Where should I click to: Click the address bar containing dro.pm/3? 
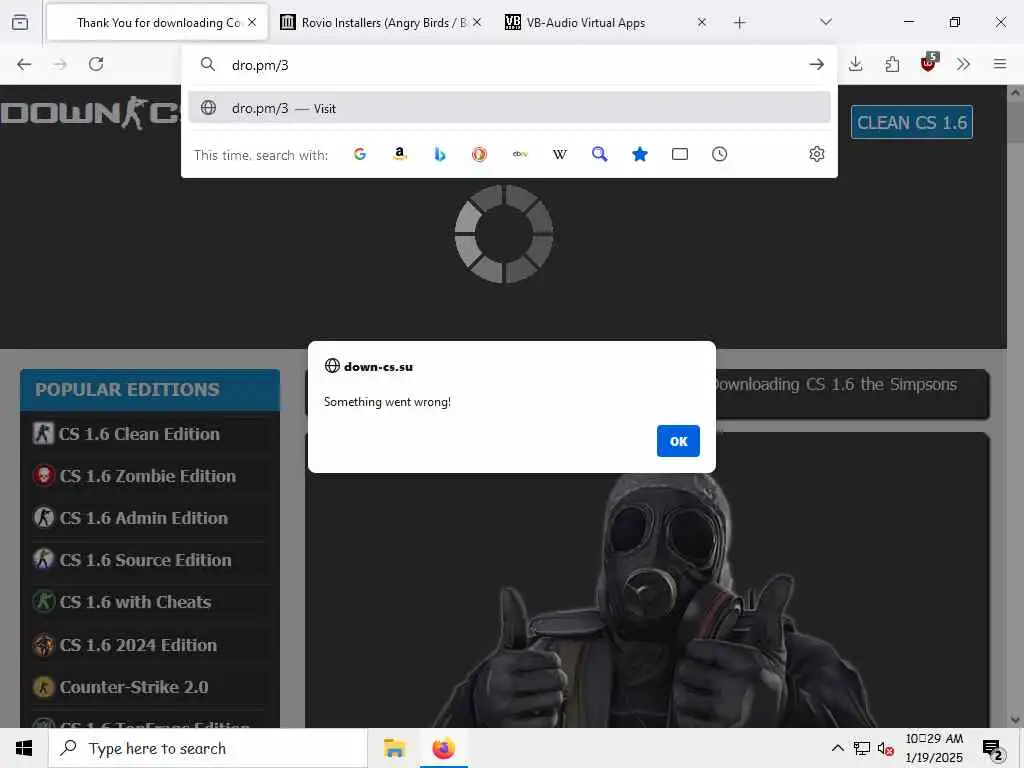[x=509, y=65]
